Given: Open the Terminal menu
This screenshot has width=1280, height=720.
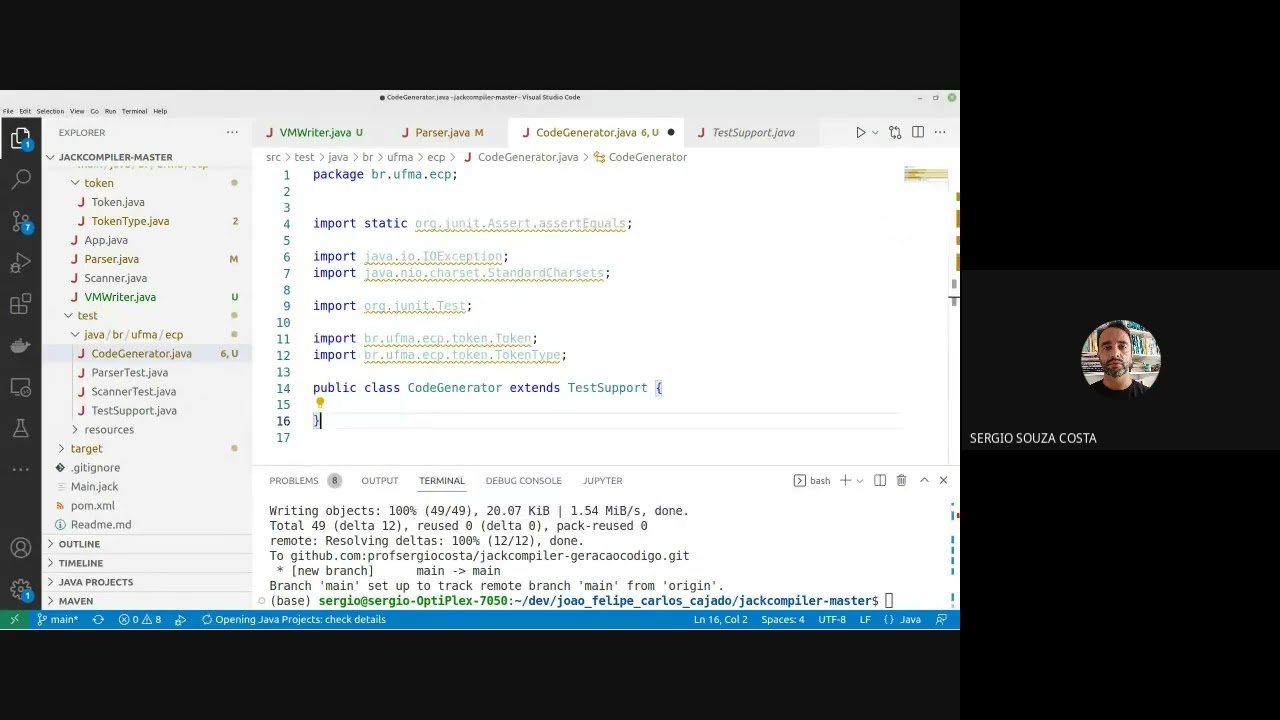Looking at the screenshot, I should (134, 111).
